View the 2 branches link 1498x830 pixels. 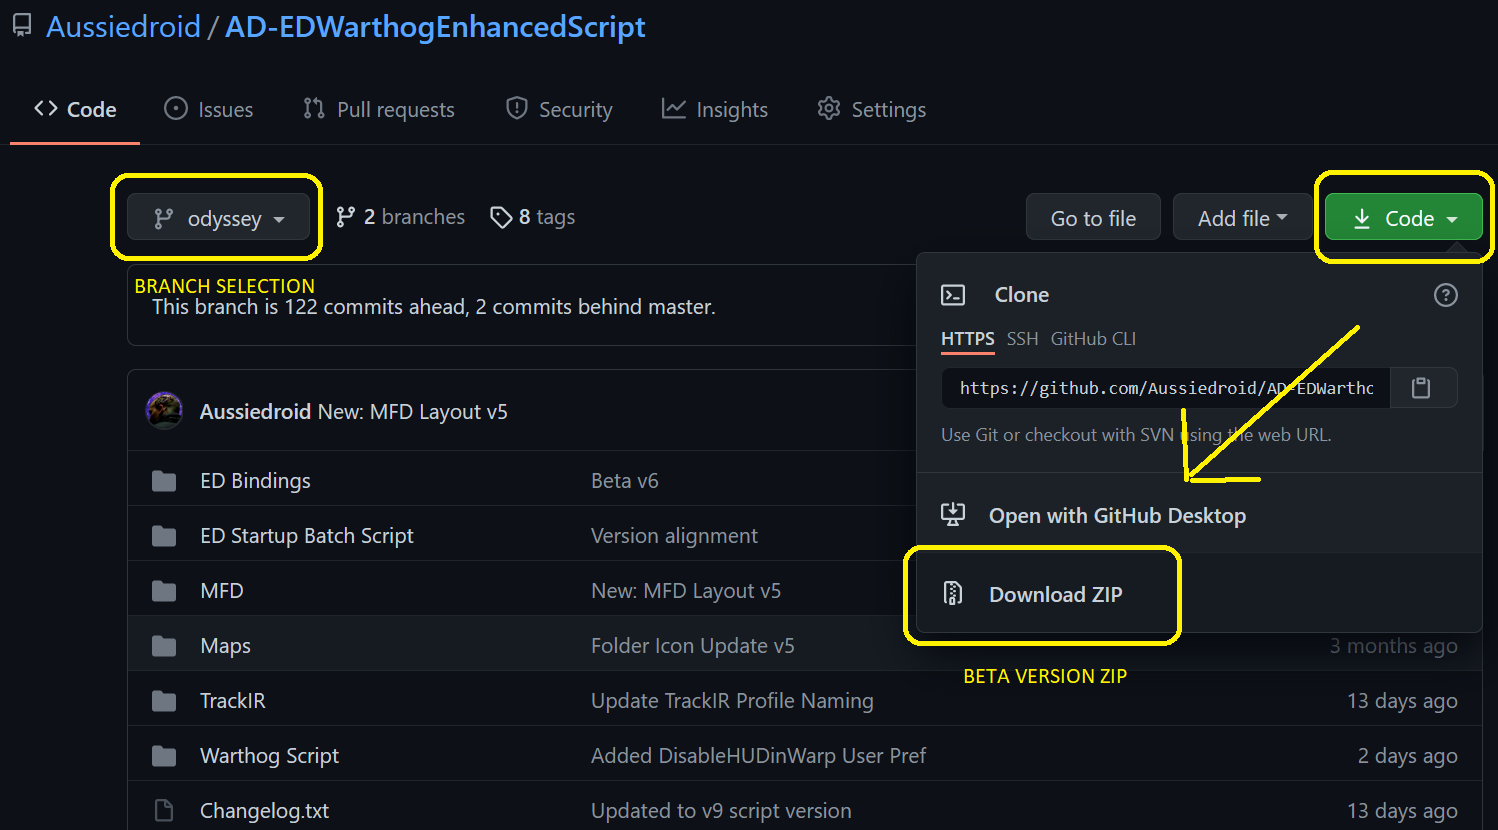click(x=400, y=217)
